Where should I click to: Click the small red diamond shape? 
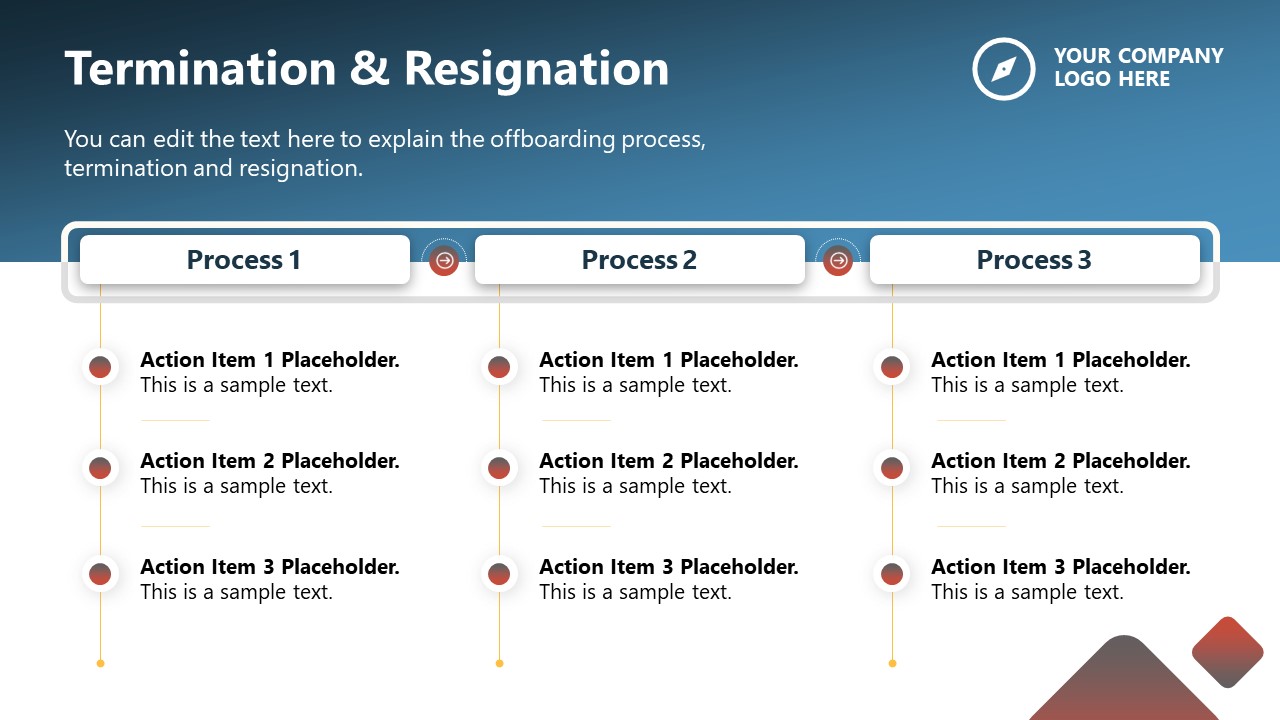click(x=1228, y=652)
